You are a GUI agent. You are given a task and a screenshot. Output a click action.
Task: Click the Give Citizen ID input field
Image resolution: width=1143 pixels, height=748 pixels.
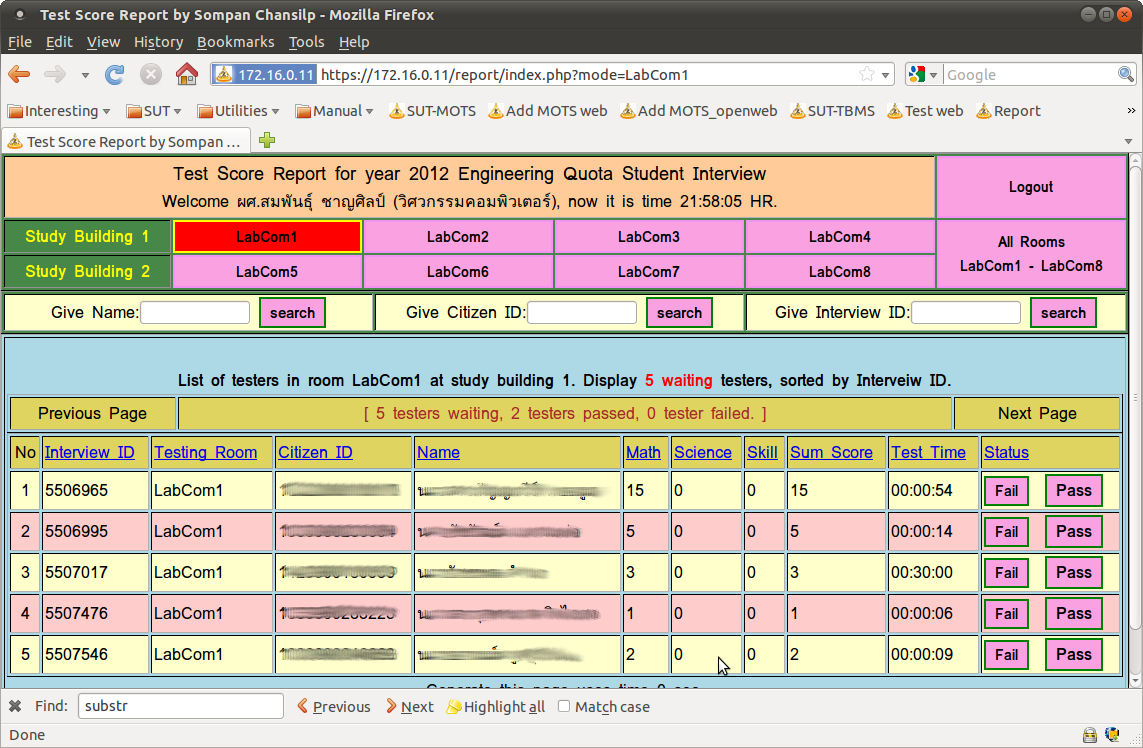[x=582, y=313]
